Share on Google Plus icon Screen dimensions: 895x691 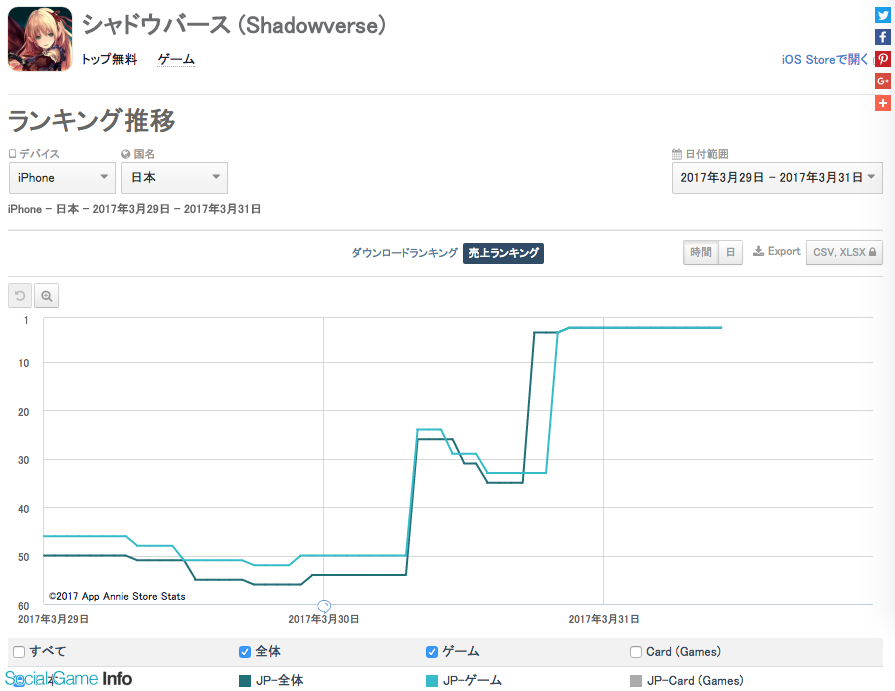882,81
